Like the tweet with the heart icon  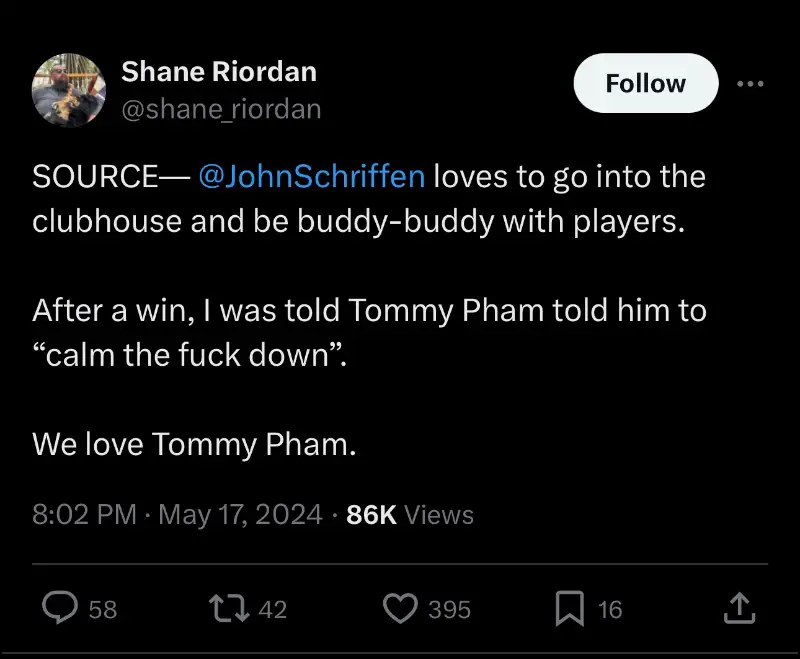(401, 608)
